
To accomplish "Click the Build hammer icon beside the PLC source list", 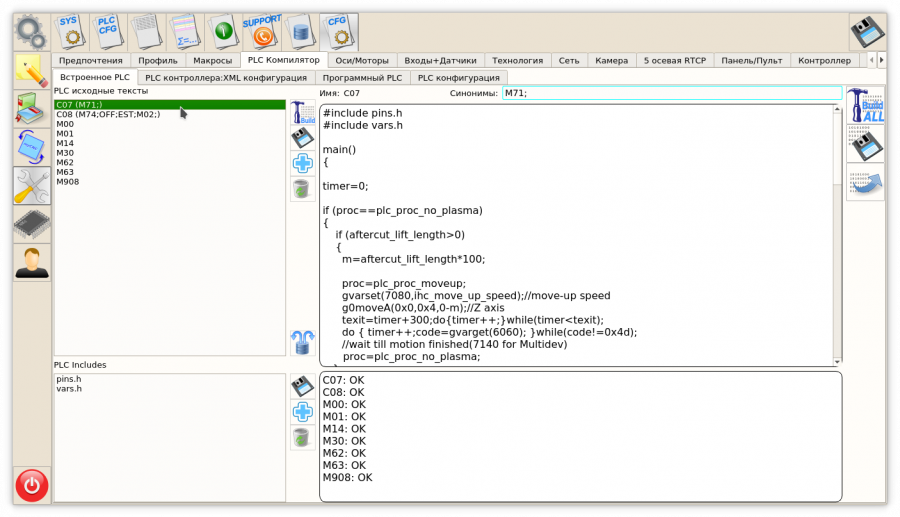I will pos(302,112).
